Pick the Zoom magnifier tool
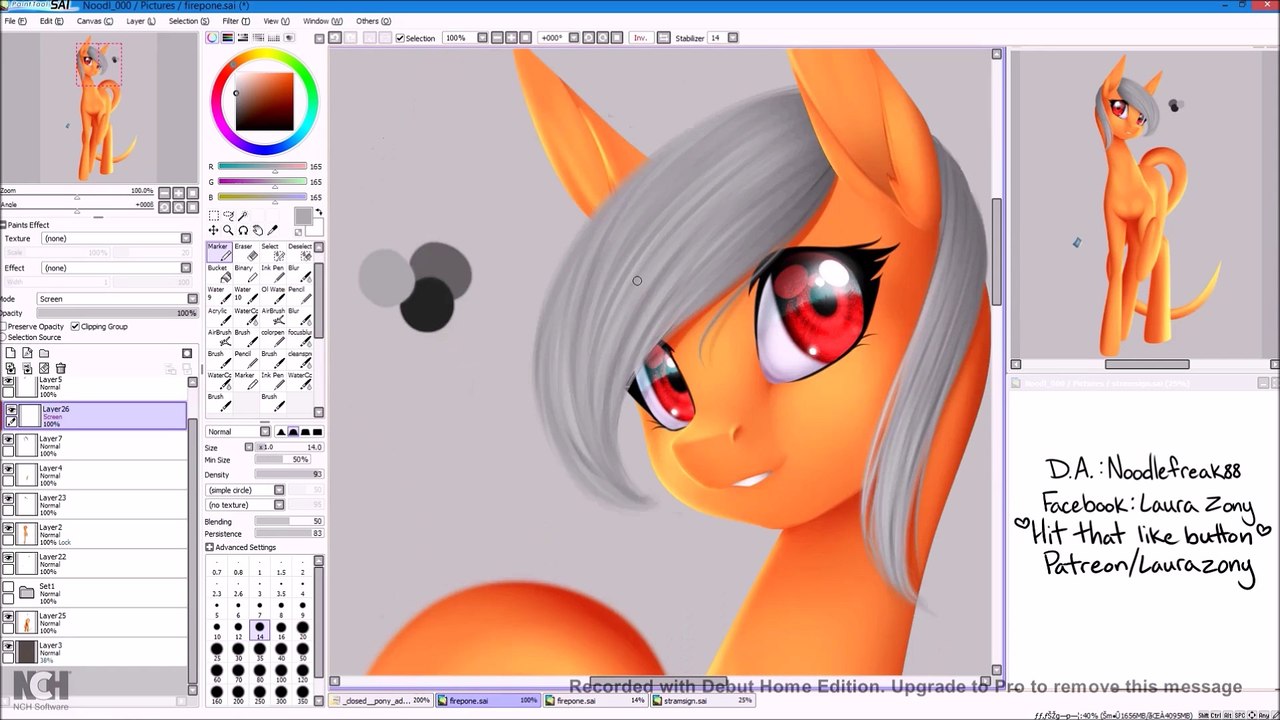1280x720 pixels. (x=228, y=230)
